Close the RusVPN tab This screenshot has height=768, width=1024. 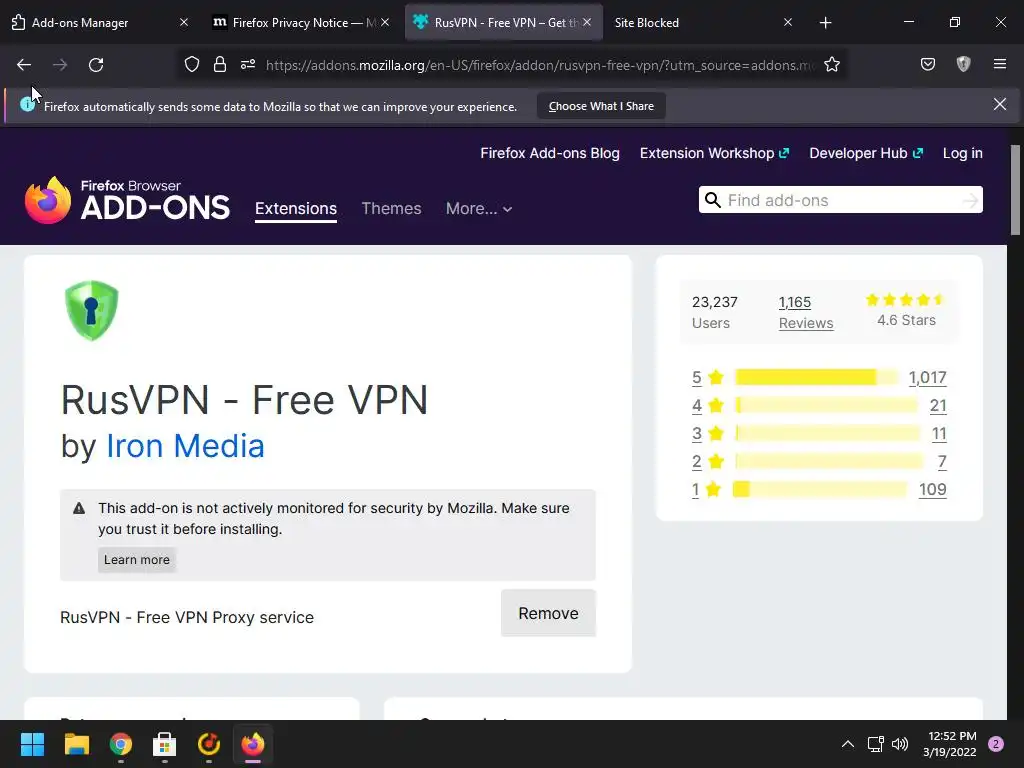click(x=587, y=22)
